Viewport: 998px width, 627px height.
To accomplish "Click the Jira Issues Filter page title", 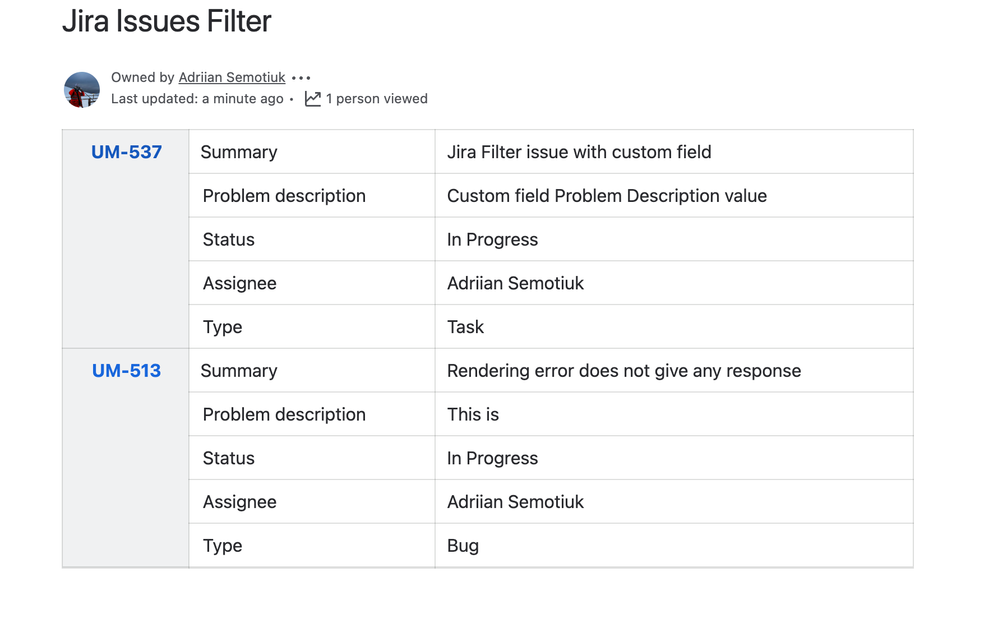I will (x=167, y=21).
